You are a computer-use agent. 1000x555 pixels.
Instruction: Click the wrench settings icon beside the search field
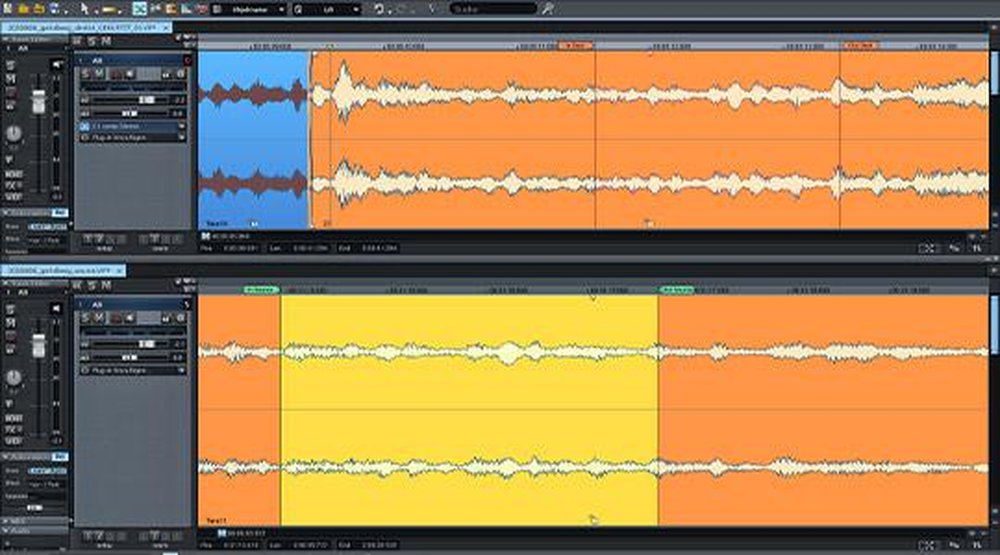(x=547, y=9)
